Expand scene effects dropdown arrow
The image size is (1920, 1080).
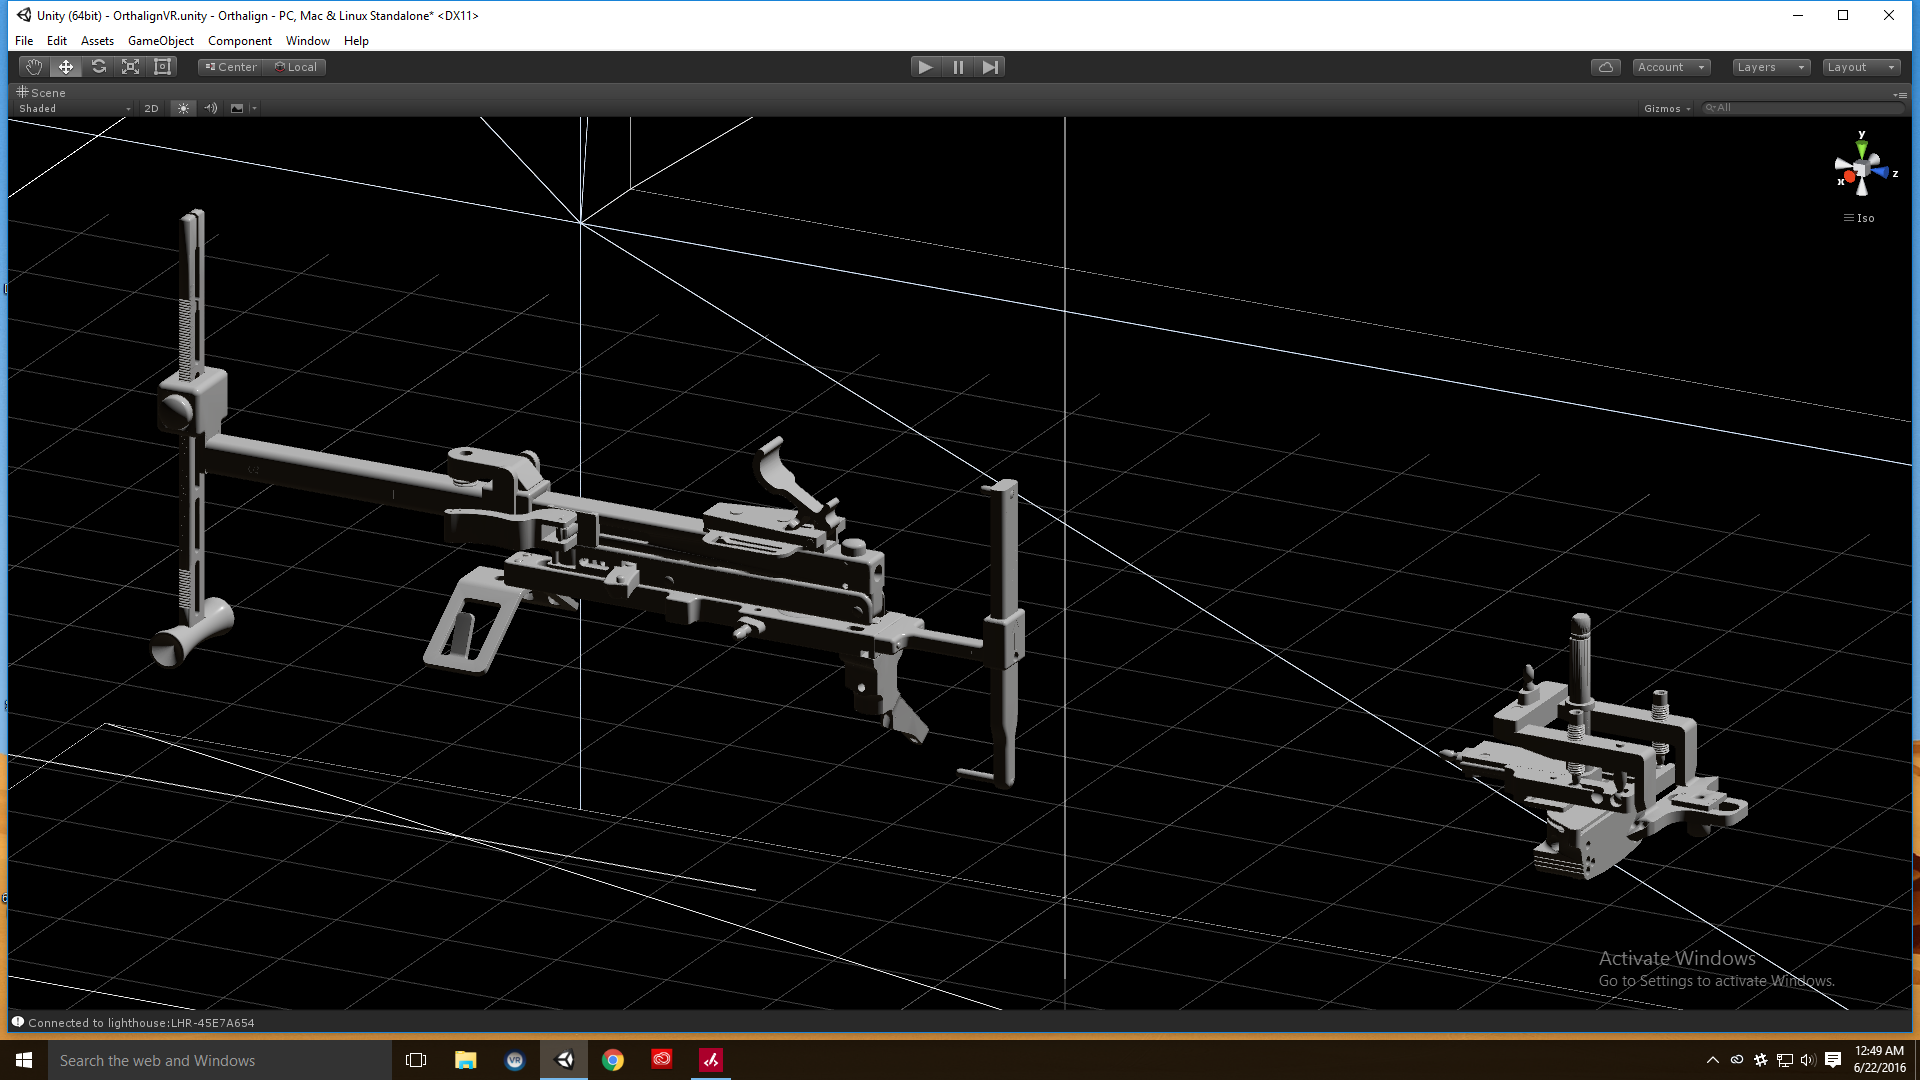coord(254,108)
